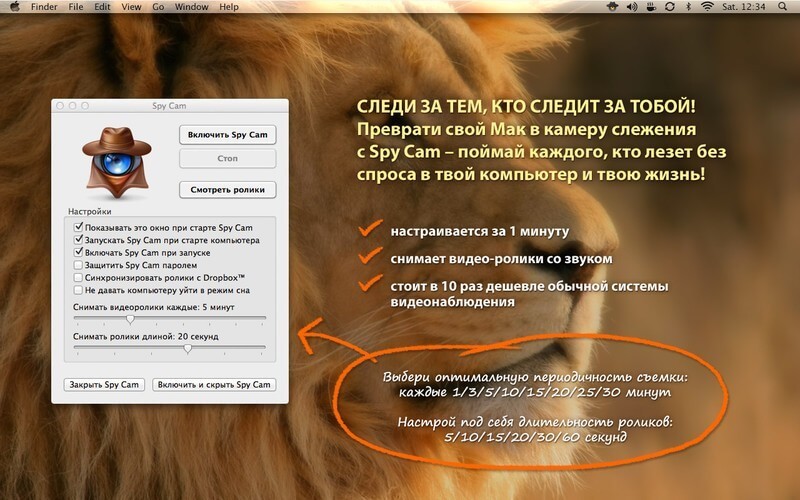Uncheck Включать Spy Cam при запуске

[x=78, y=252]
